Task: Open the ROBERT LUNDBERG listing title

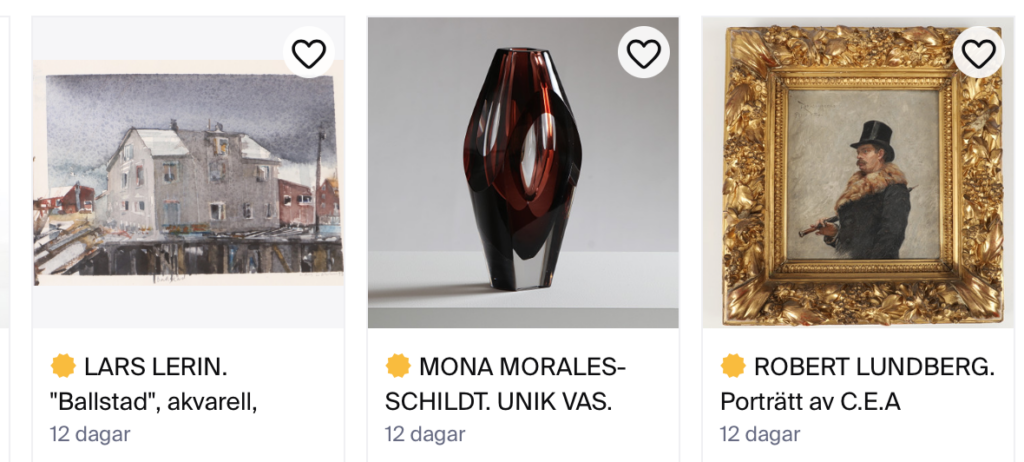Action: click(x=873, y=366)
